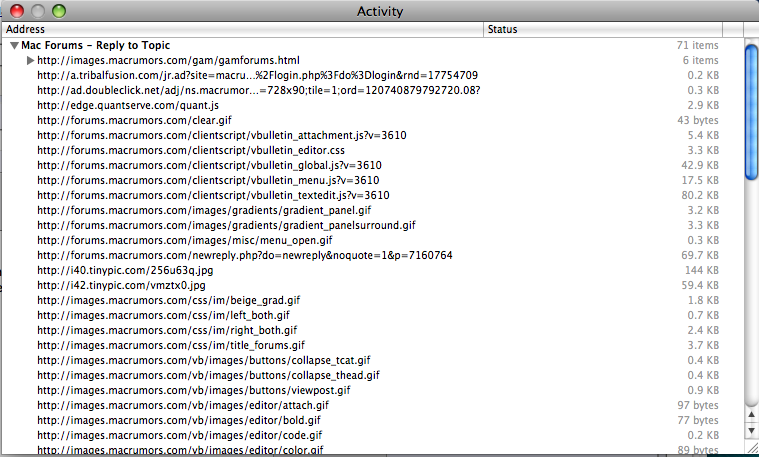
Task: Select the vbulletin_global.js?v=3610 row
Action: pos(373,166)
